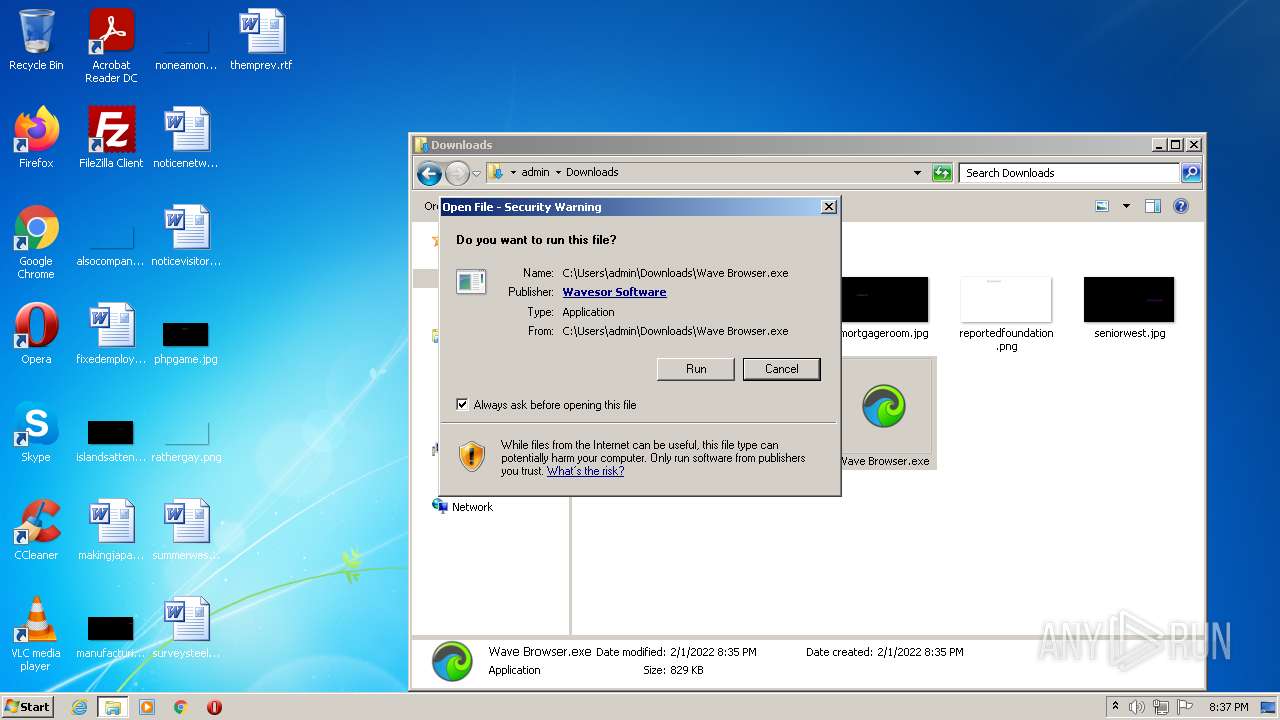1280x720 pixels.
Task: Click the network icon in system tray
Action: 1161,707
